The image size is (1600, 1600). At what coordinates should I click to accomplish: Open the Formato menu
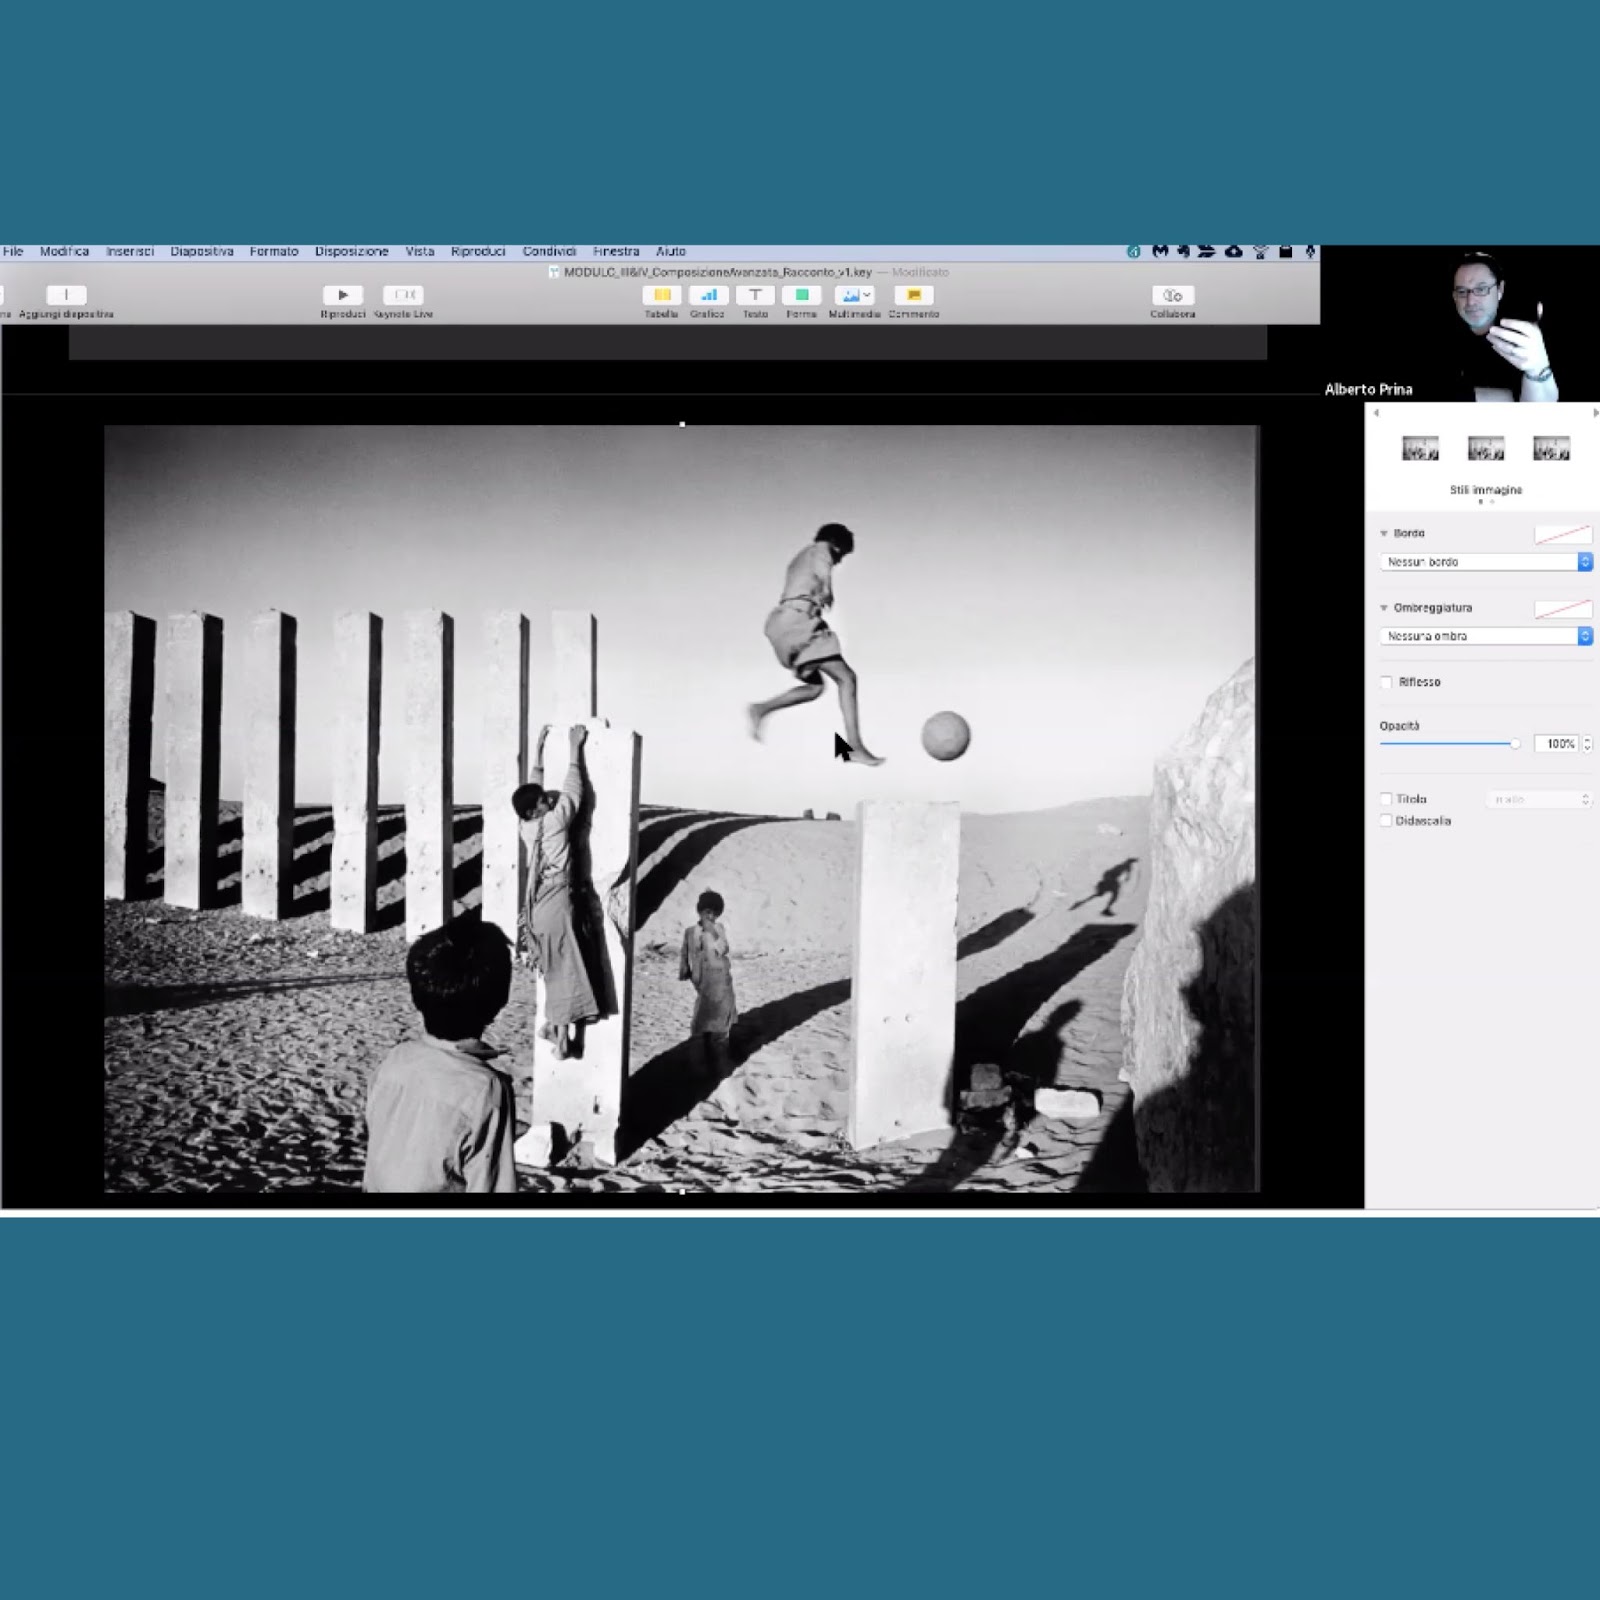tap(274, 252)
